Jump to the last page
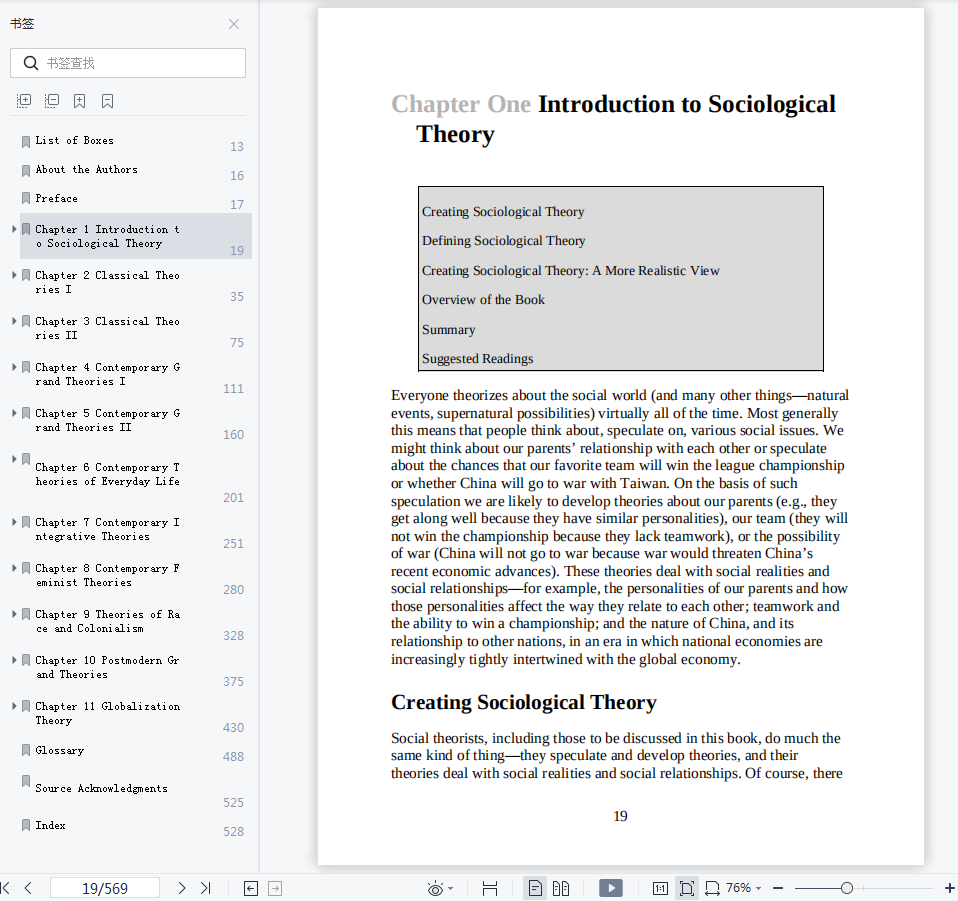The width and height of the screenshot is (958, 901). point(206,888)
